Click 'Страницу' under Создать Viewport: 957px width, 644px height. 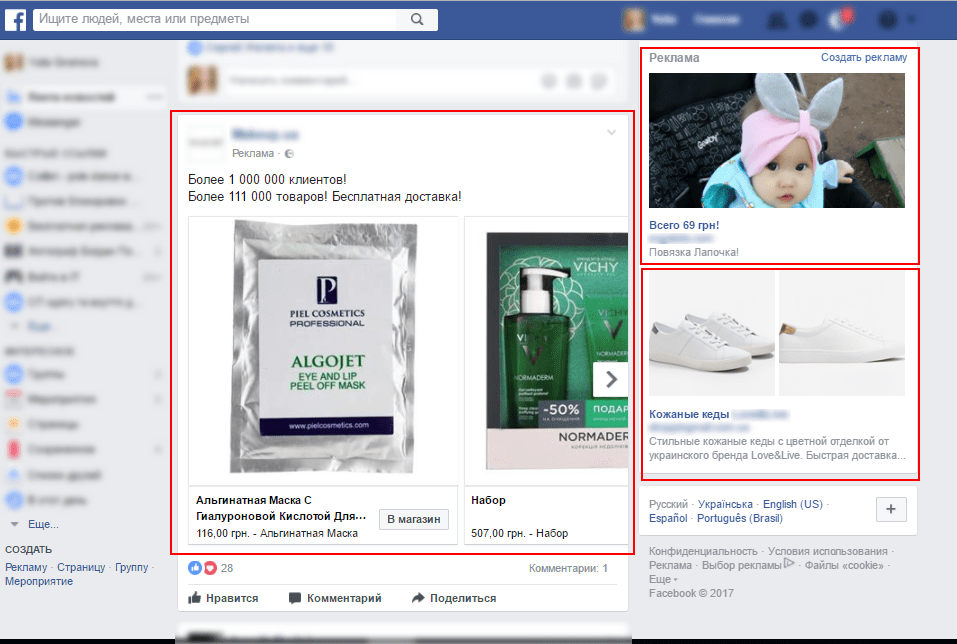(x=81, y=567)
